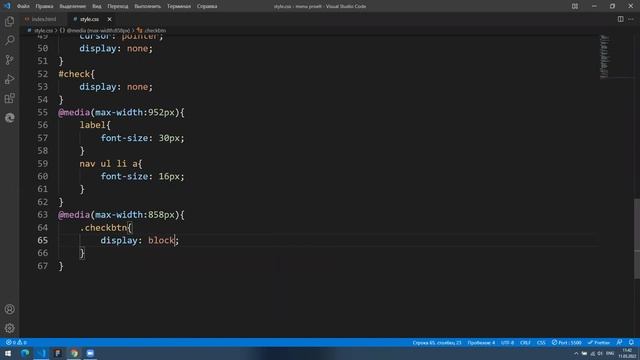Open the Выполнить menu
The width and height of the screenshot is (640, 360).
[147, 6]
